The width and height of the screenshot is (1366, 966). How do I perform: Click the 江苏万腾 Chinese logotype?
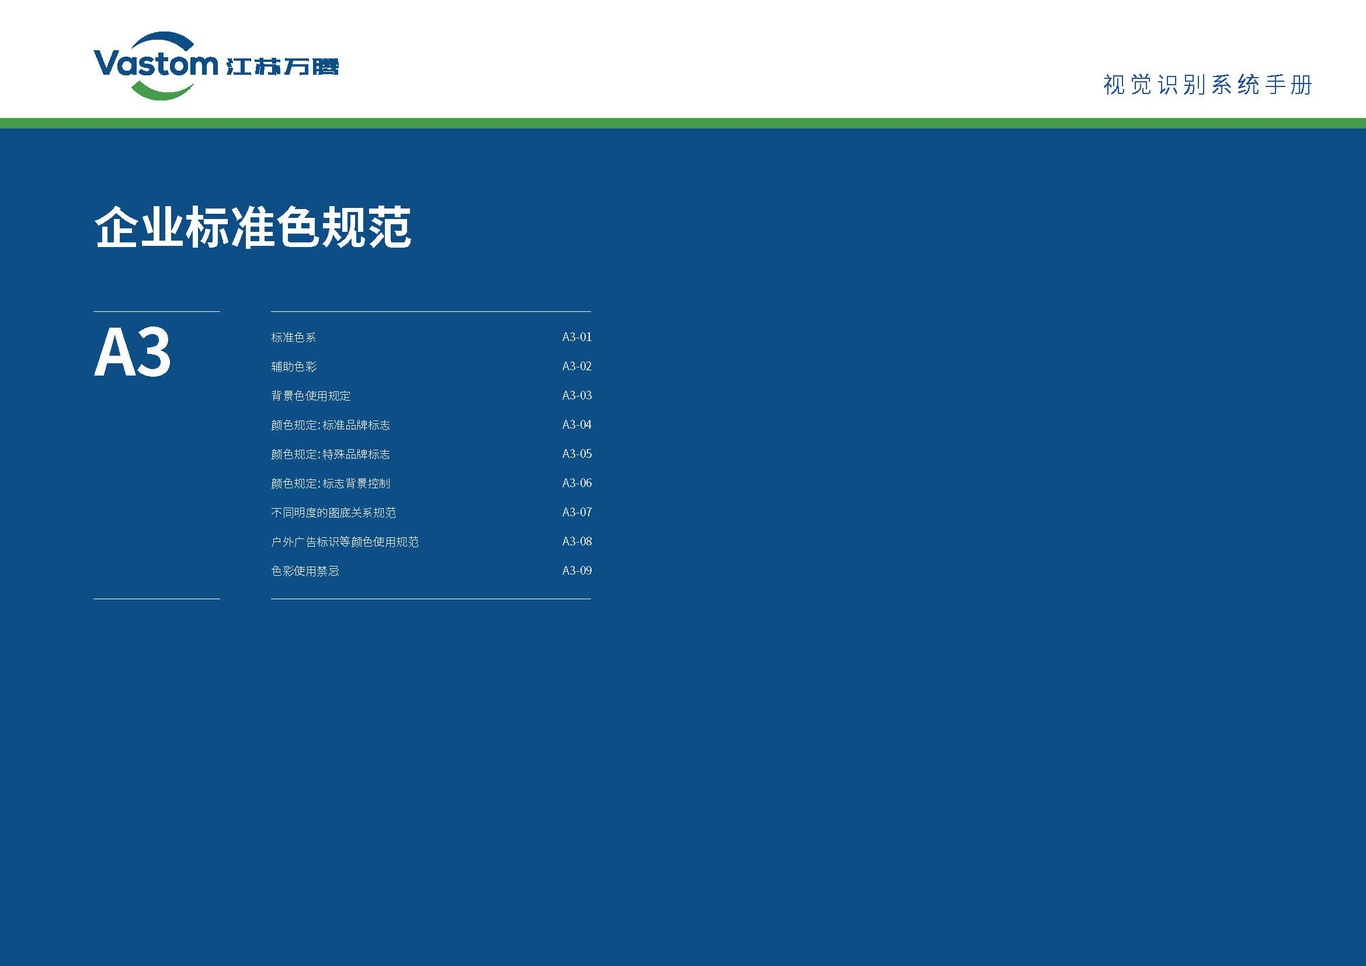283,67
